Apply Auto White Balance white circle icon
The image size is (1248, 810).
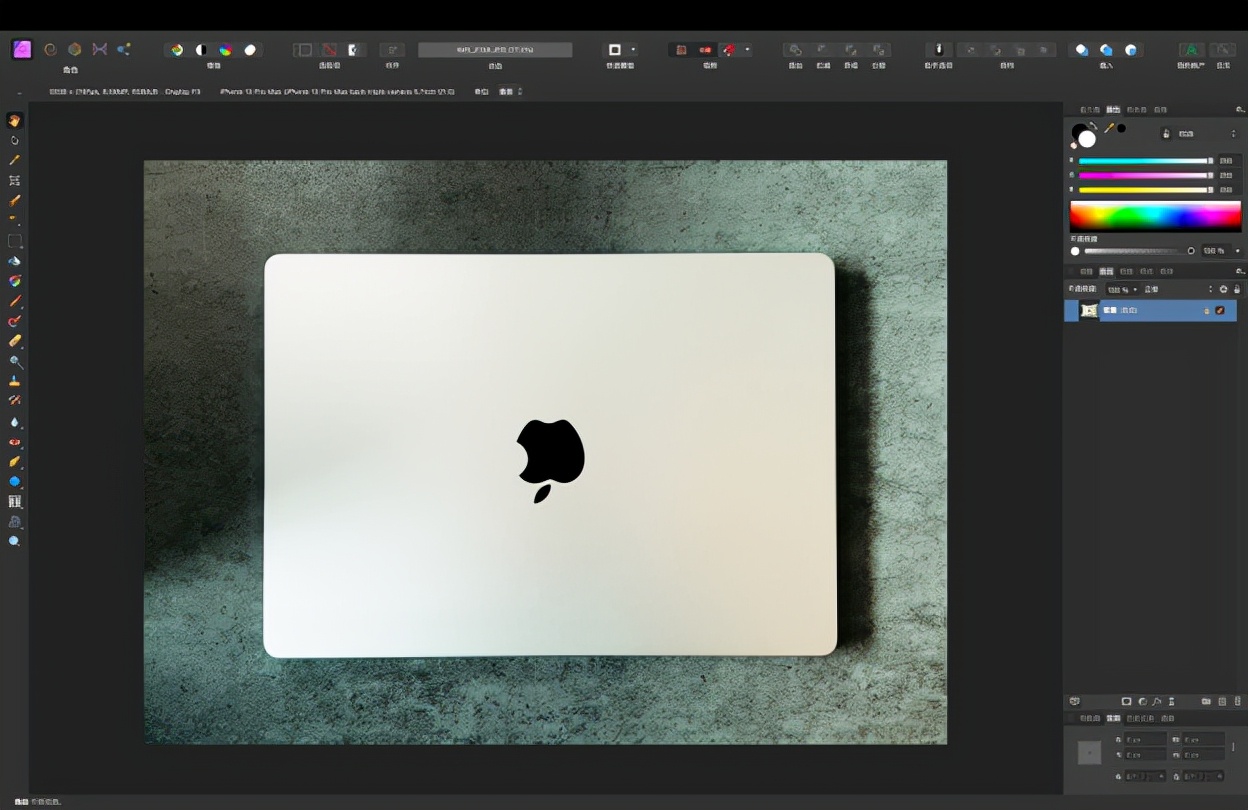(x=250, y=49)
